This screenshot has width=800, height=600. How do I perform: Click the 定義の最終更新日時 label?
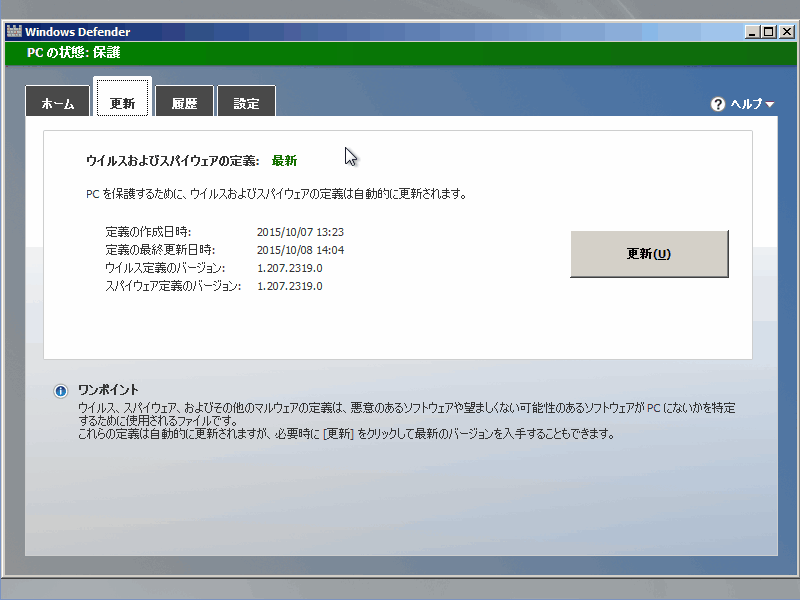[x=160, y=250]
